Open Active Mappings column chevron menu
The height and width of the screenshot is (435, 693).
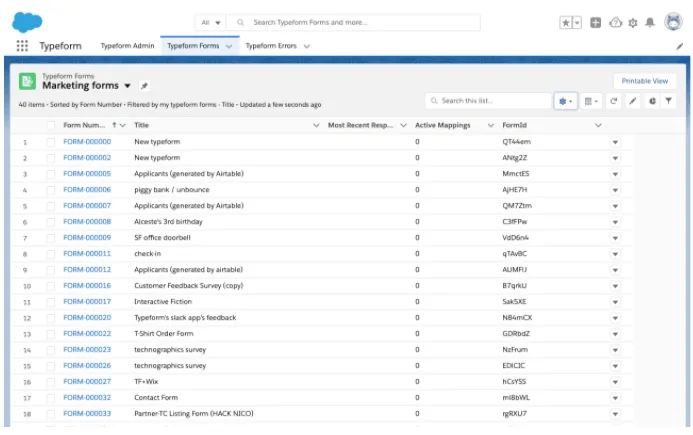pyautogui.click(x=491, y=126)
